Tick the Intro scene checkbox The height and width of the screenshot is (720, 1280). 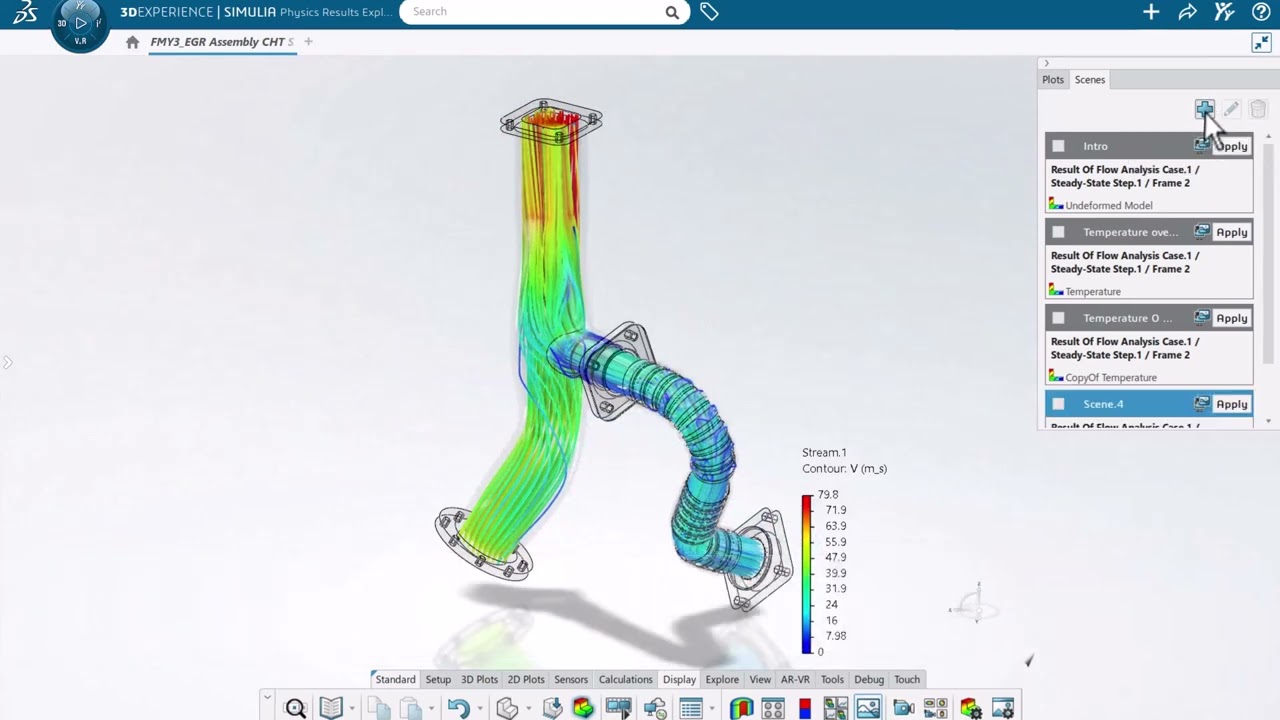pos(1058,146)
